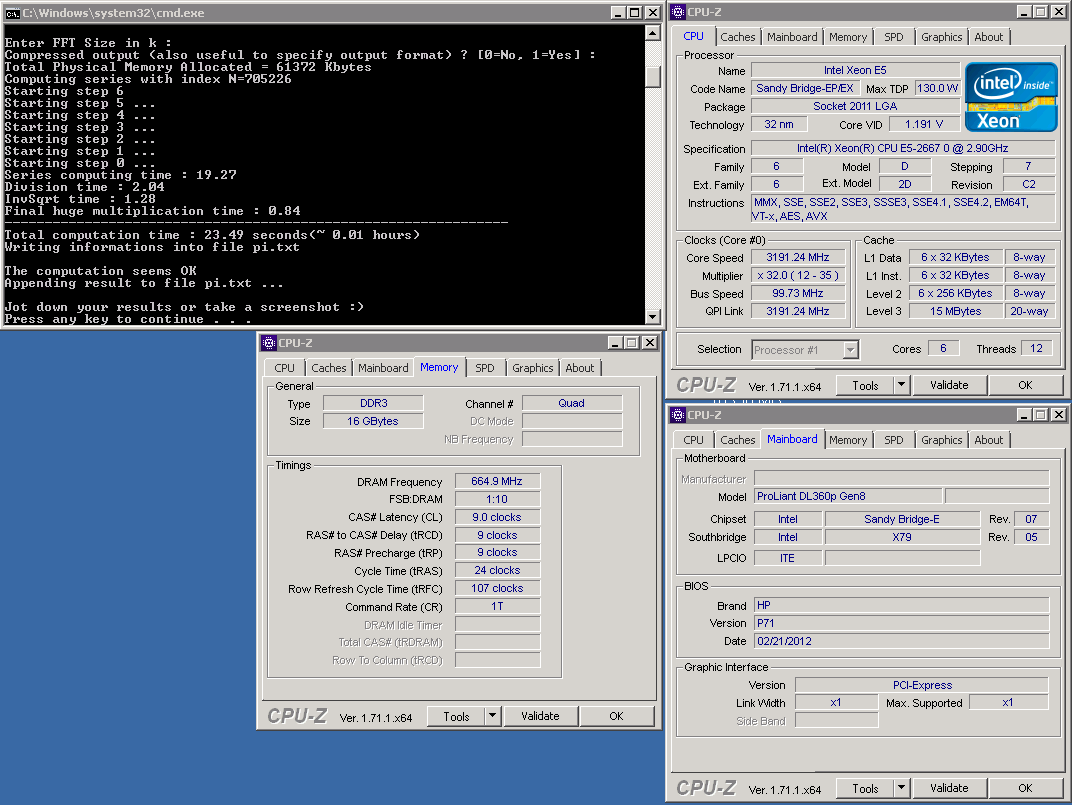Viewport: 1072px width, 805px height.
Task: Select Graphics tab in Memory CPU-Z window
Action: [x=533, y=368]
